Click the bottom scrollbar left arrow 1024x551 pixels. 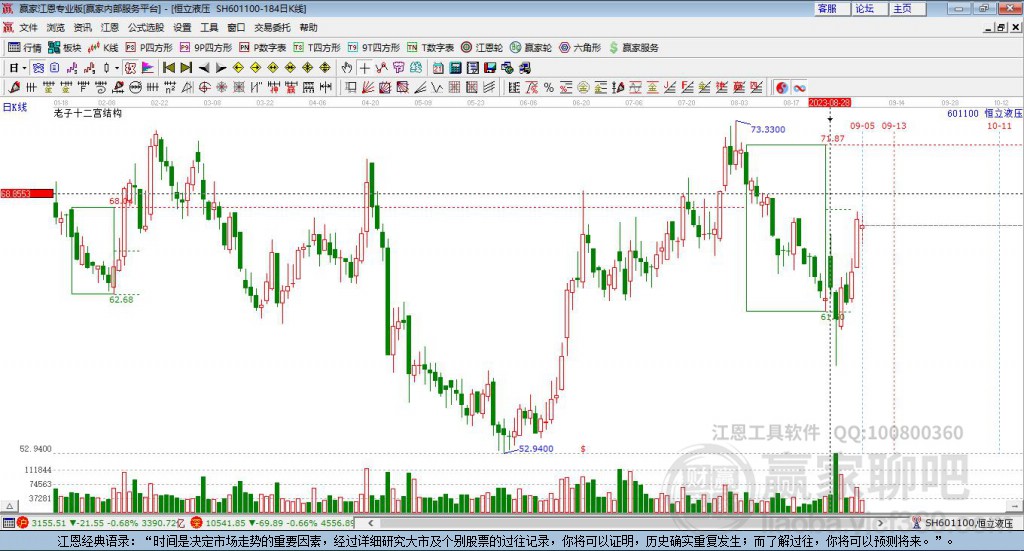(x=370, y=523)
